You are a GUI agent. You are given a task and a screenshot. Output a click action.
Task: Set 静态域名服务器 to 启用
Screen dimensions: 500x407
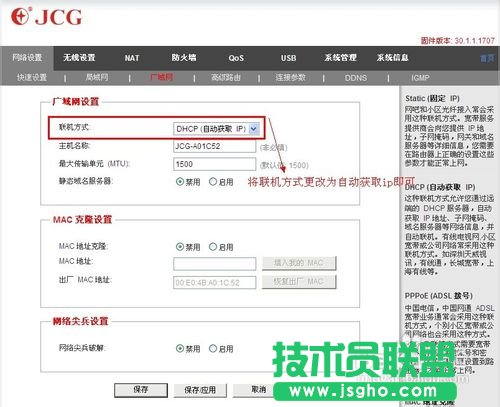213,182
